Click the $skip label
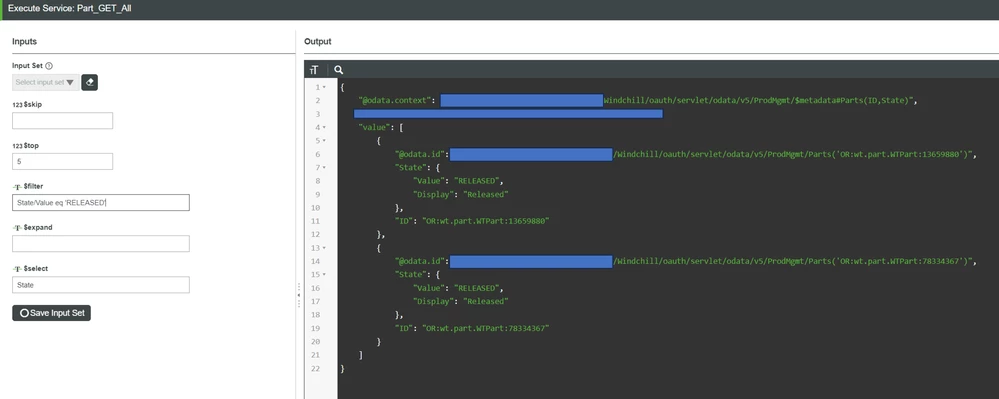This screenshot has height=399, width=999. tap(32, 105)
